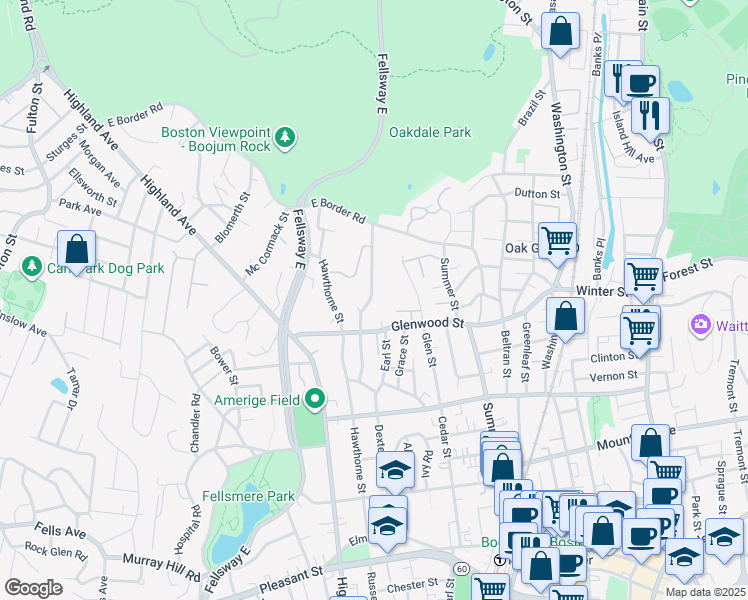Click the coffee cup marker left of lower graduation caps
Viewport: 748px width, 600px height.
pos(642,539)
